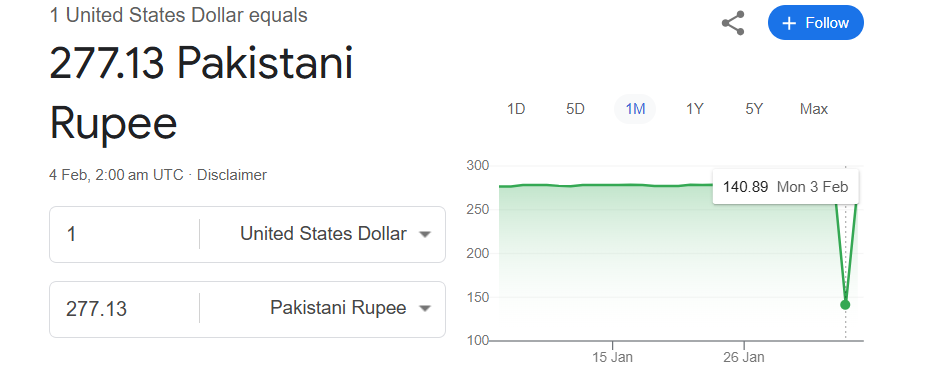View the 5Y chart range

754,109
